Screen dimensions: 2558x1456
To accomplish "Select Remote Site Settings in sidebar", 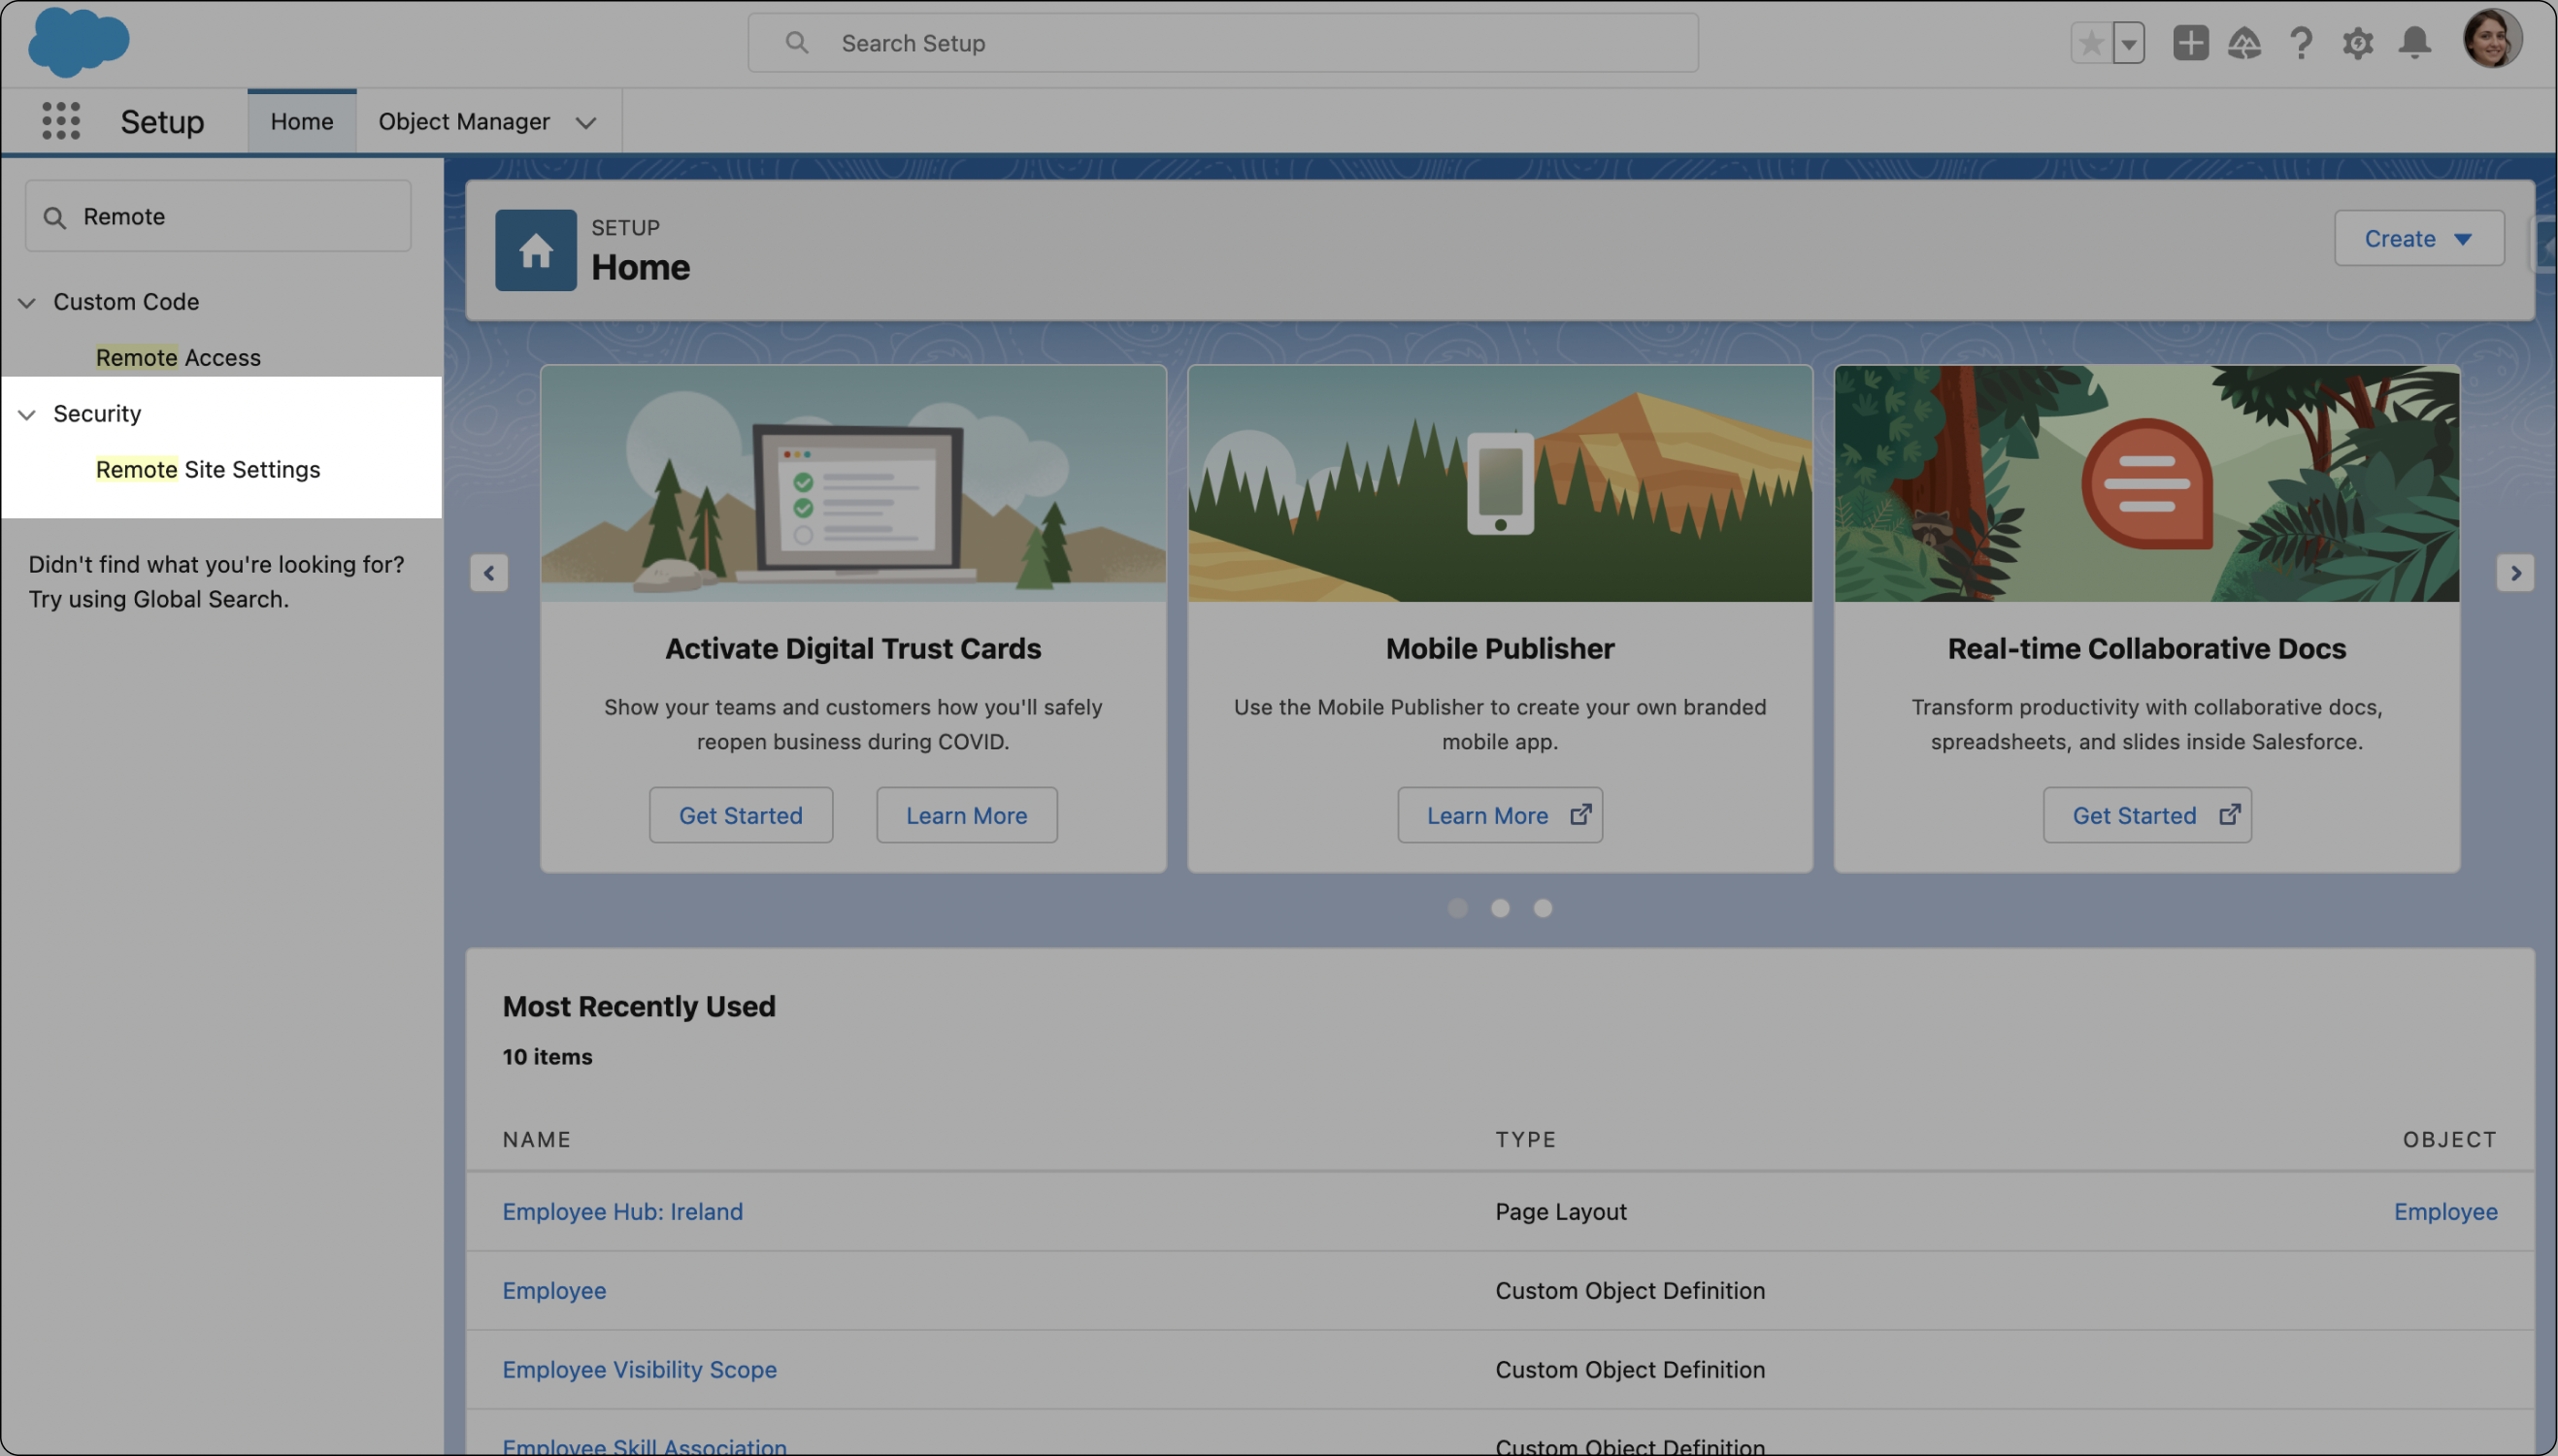I will coord(208,470).
